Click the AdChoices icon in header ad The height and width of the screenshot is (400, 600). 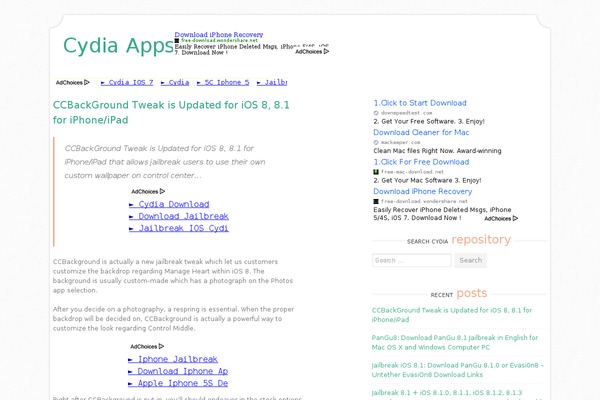pos(326,51)
